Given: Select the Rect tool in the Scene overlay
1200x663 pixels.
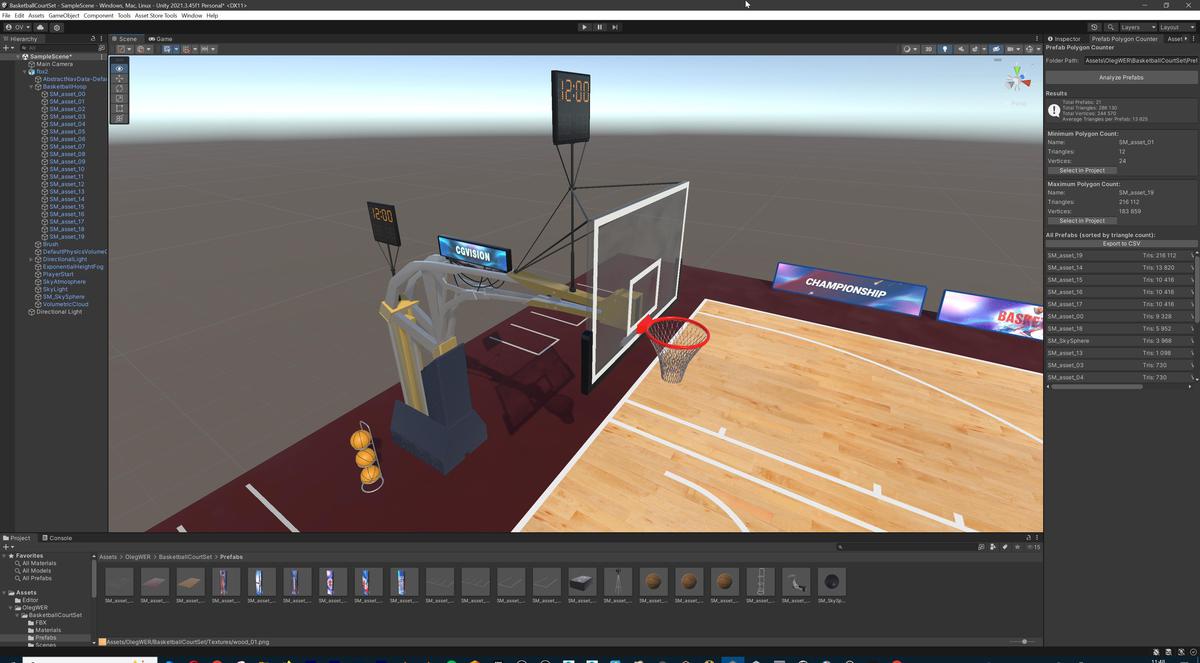Looking at the screenshot, I should click(x=119, y=109).
